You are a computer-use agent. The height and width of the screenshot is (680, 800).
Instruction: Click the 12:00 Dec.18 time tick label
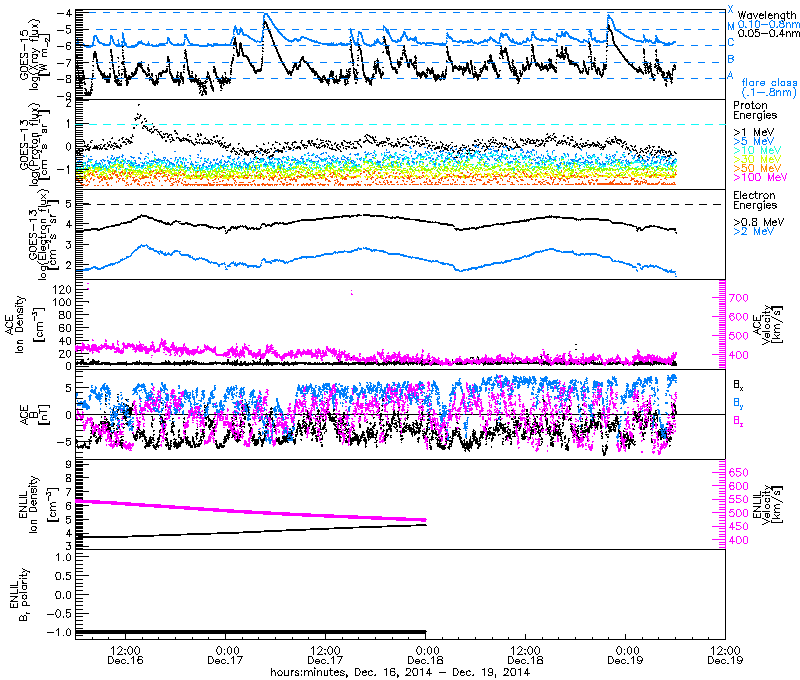[525, 655]
